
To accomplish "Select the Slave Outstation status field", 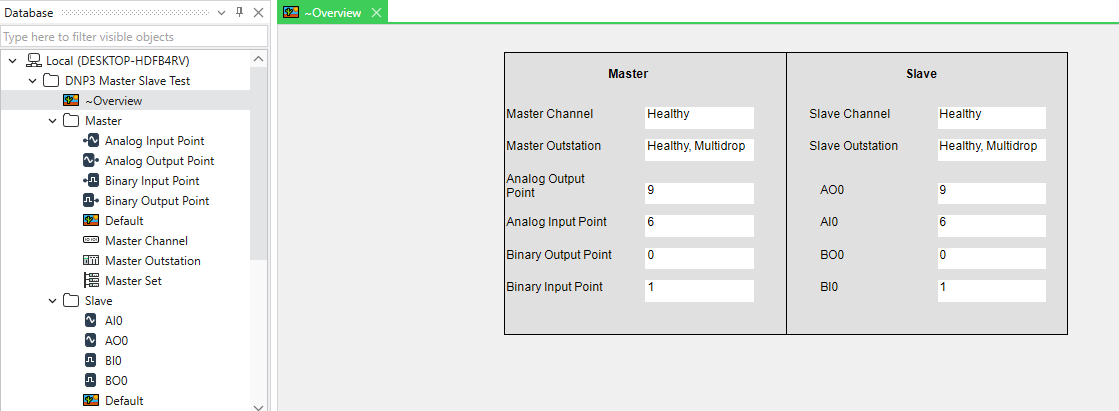I will pyautogui.click(x=992, y=150).
